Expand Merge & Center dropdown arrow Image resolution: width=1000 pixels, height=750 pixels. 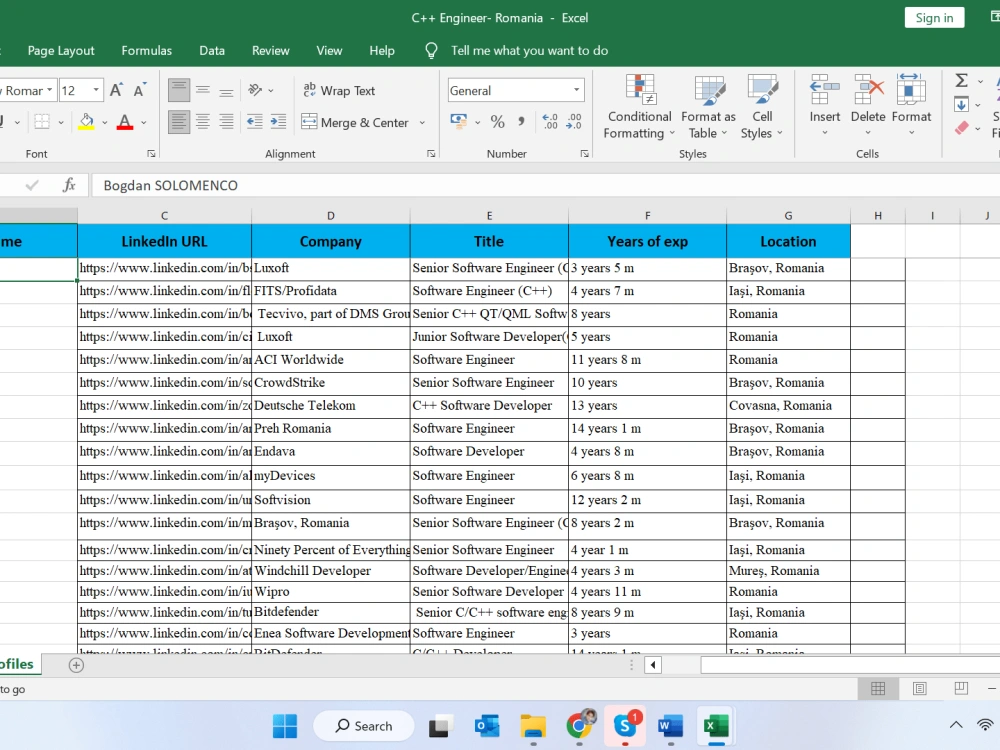click(422, 122)
